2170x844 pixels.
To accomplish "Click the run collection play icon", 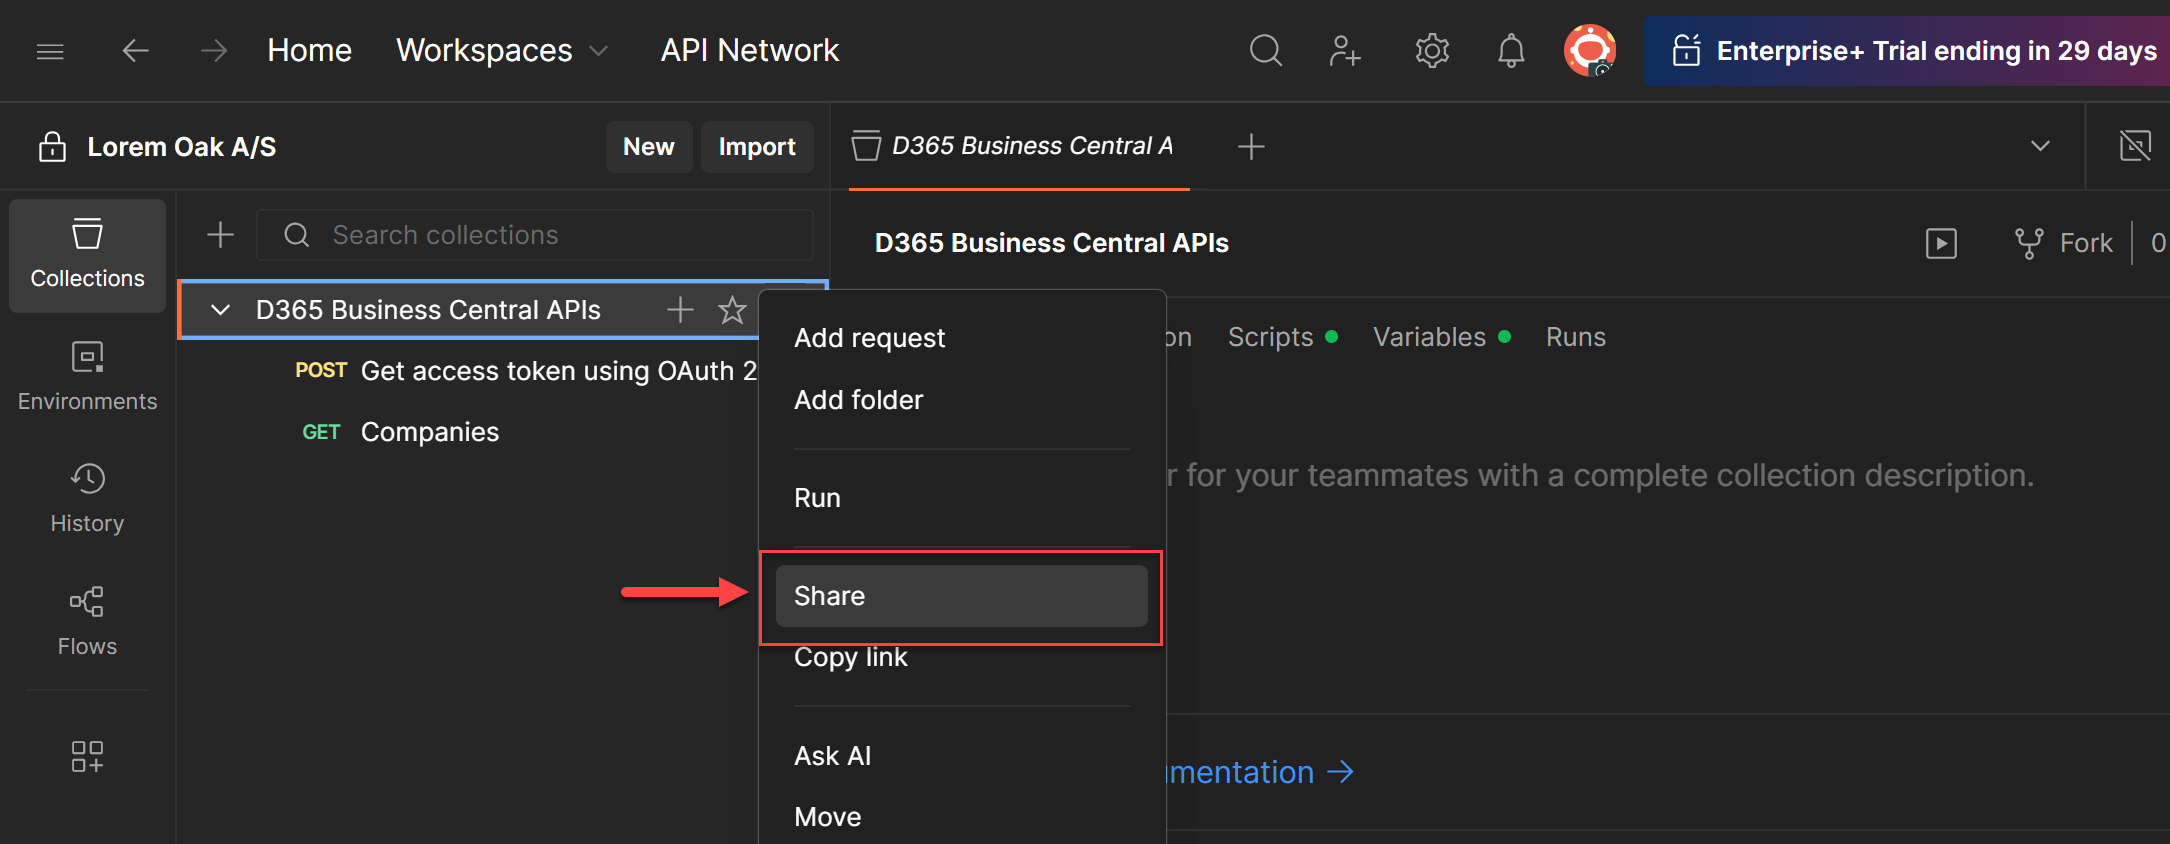I will click(x=1941, y=243).
